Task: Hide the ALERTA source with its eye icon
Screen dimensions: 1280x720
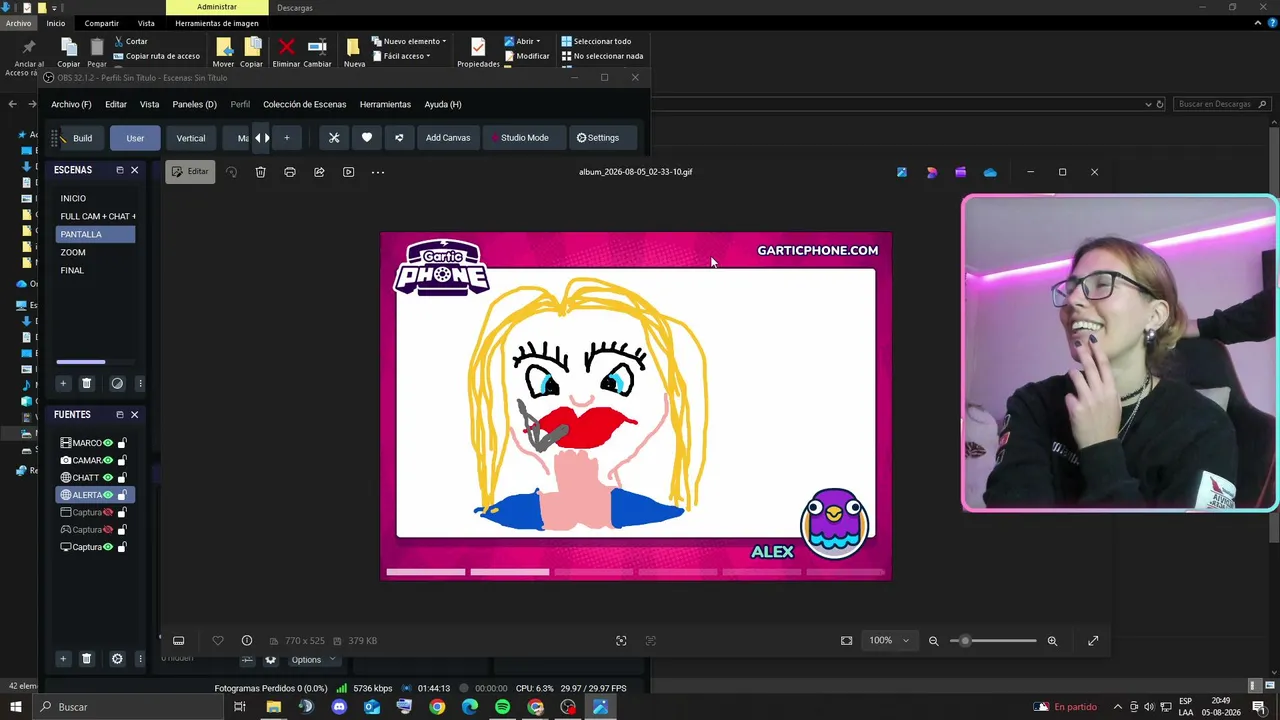Action: (108, 495)
